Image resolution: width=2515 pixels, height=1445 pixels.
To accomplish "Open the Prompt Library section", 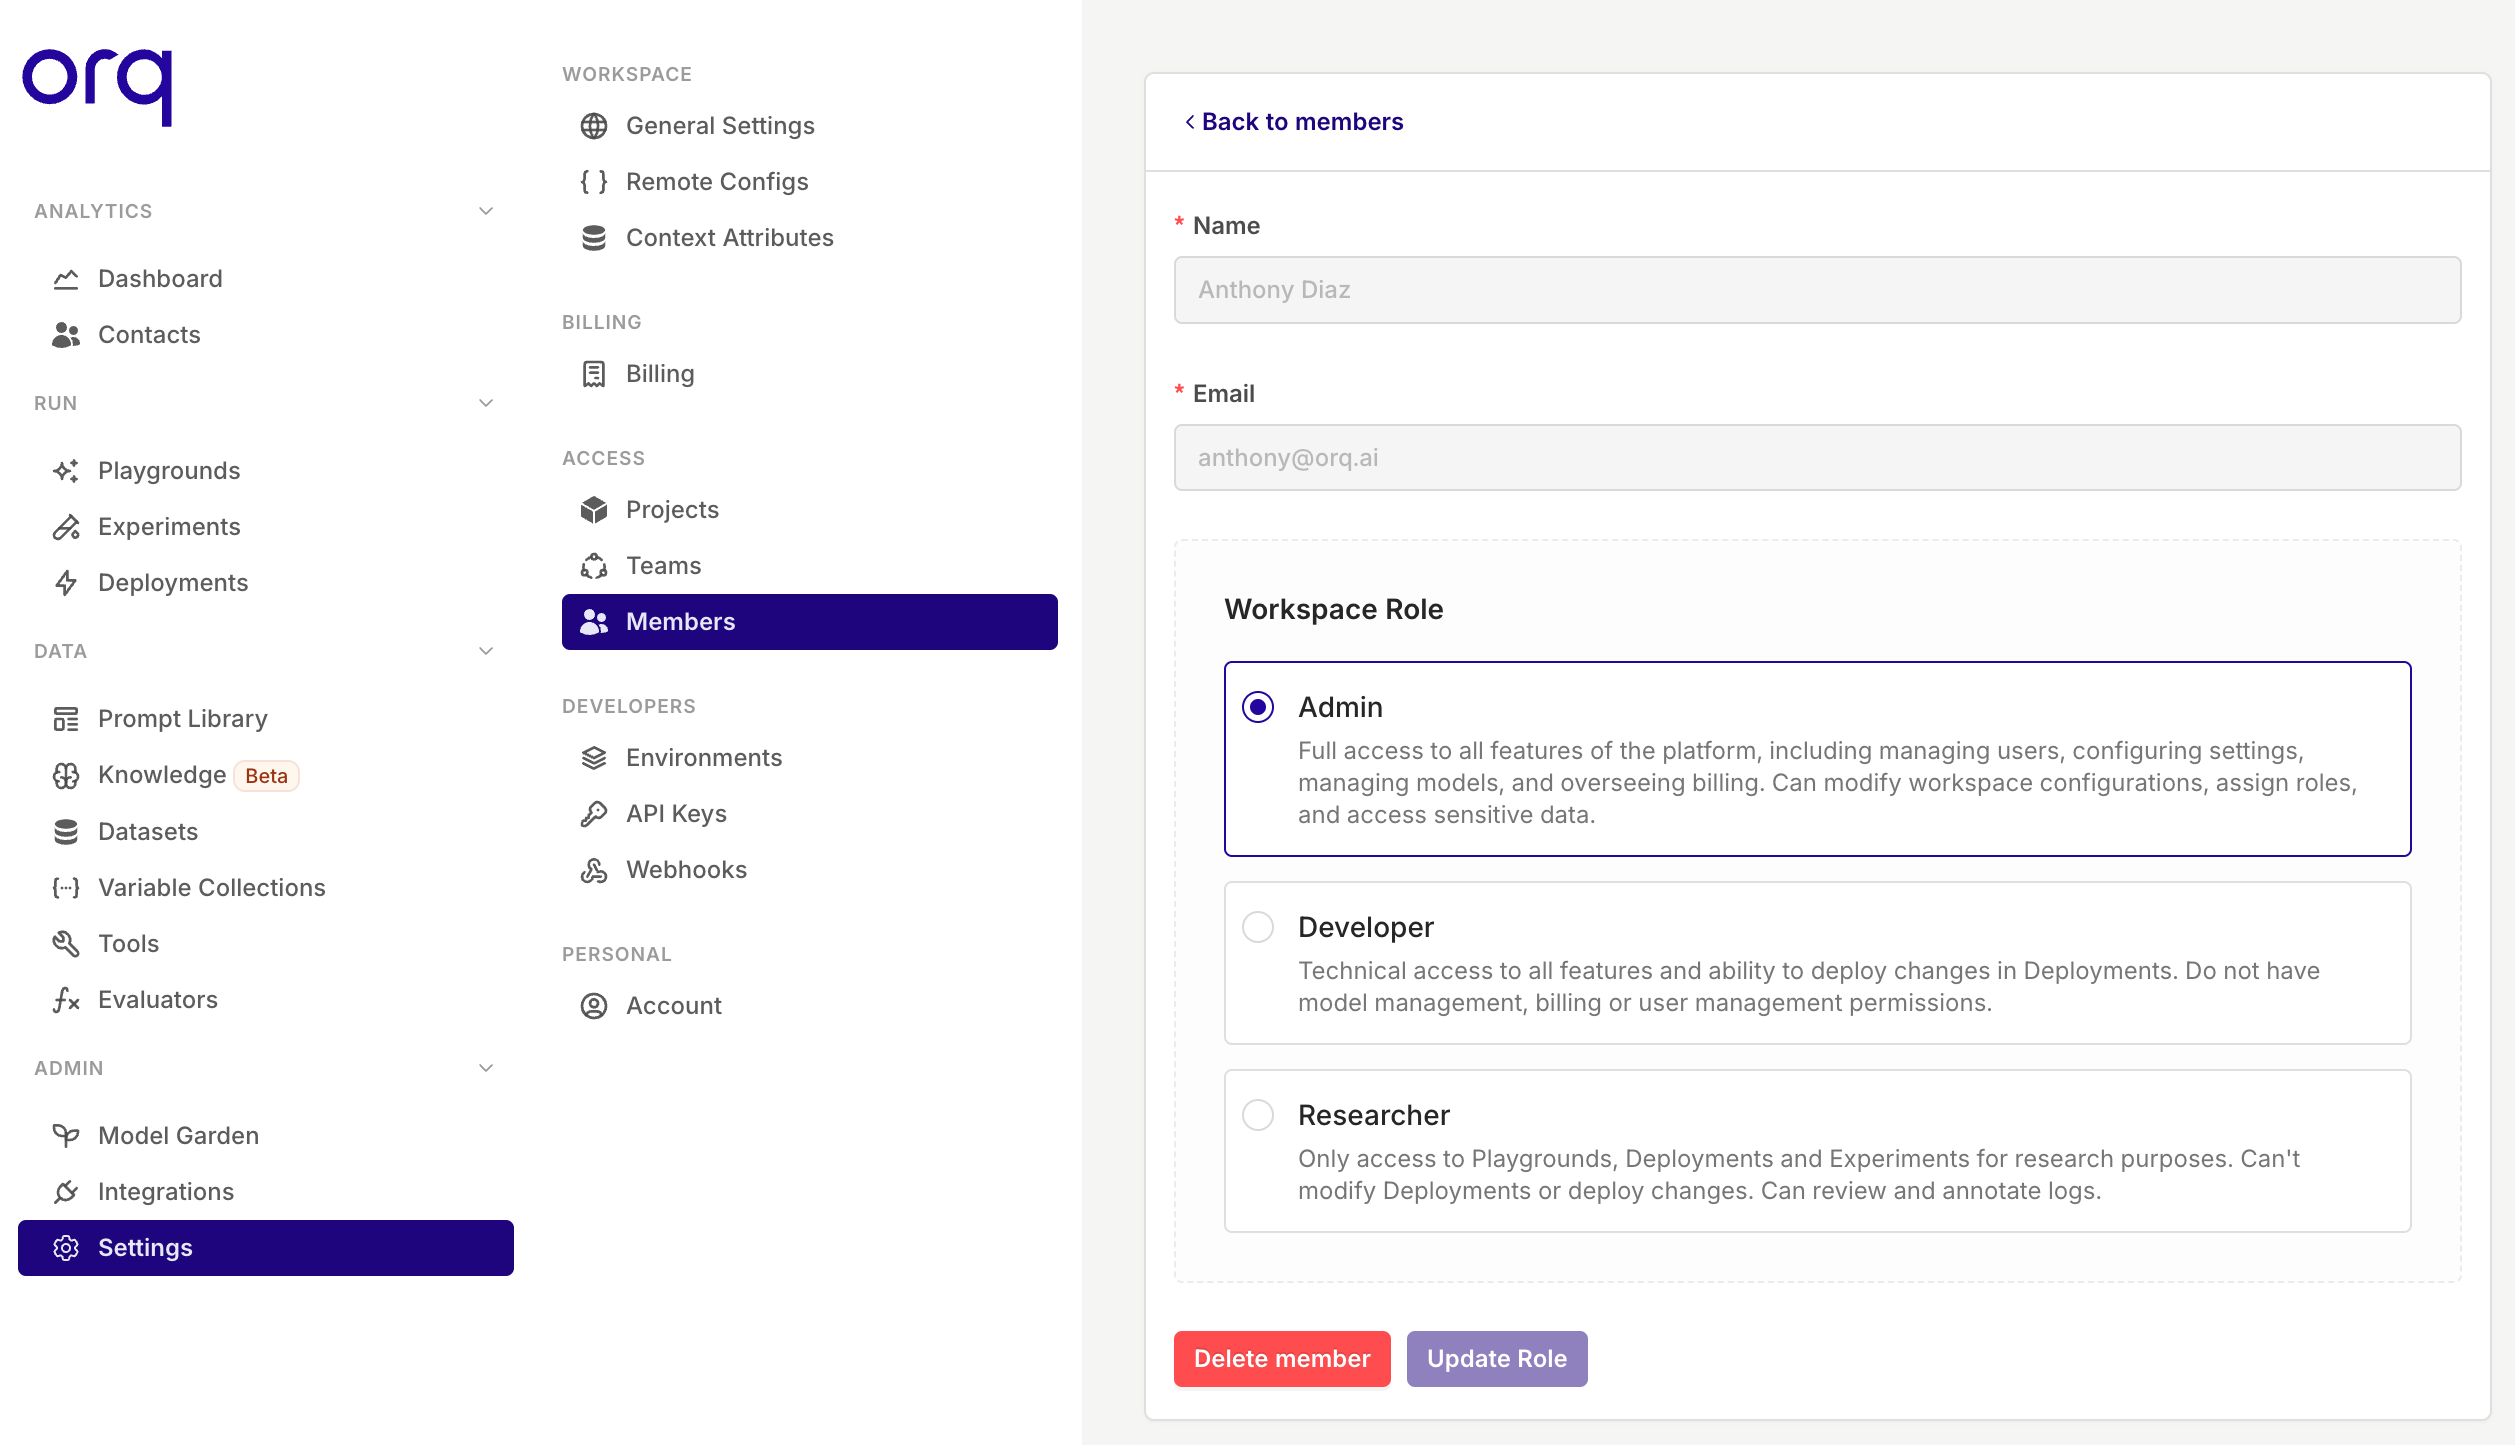I will coord(183,718).
